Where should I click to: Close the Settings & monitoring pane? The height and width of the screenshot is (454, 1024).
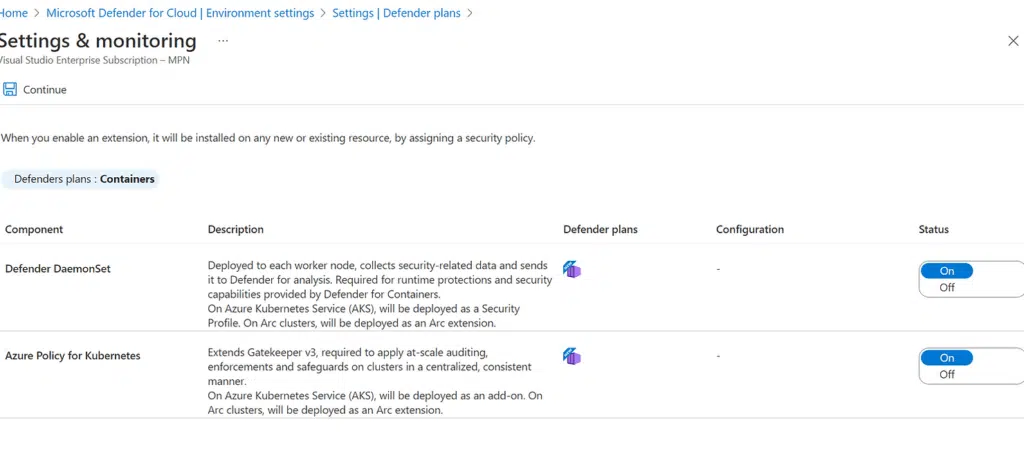1013,41
